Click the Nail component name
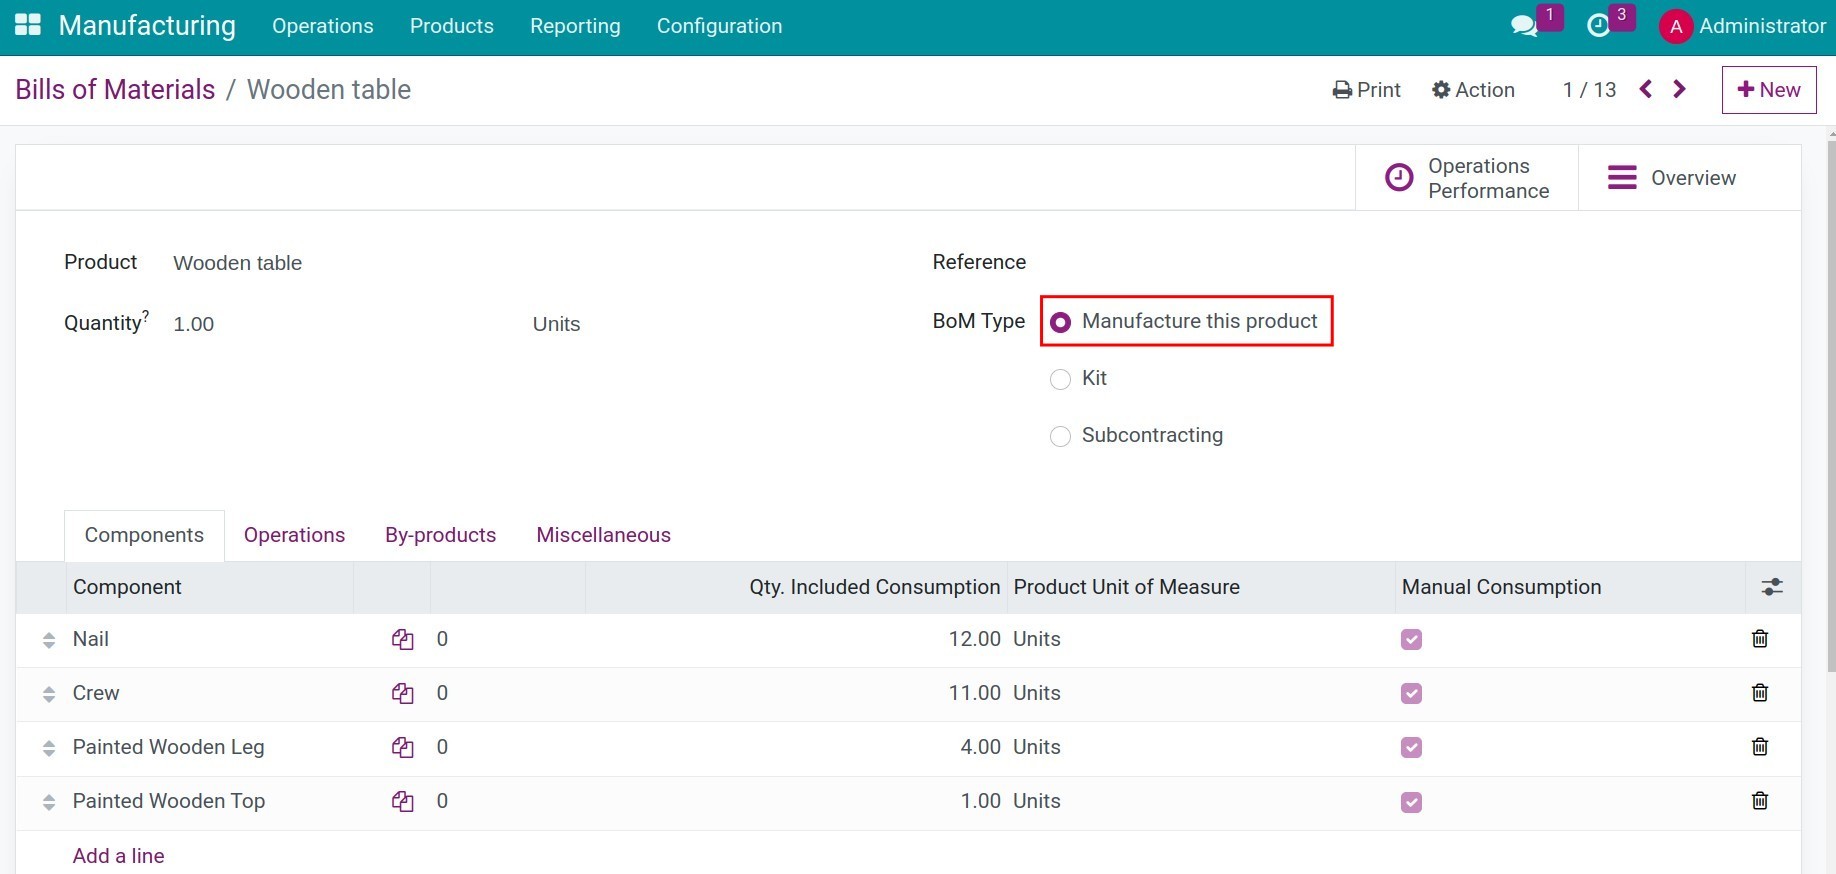1836x874 pixels. coord(90,639)
